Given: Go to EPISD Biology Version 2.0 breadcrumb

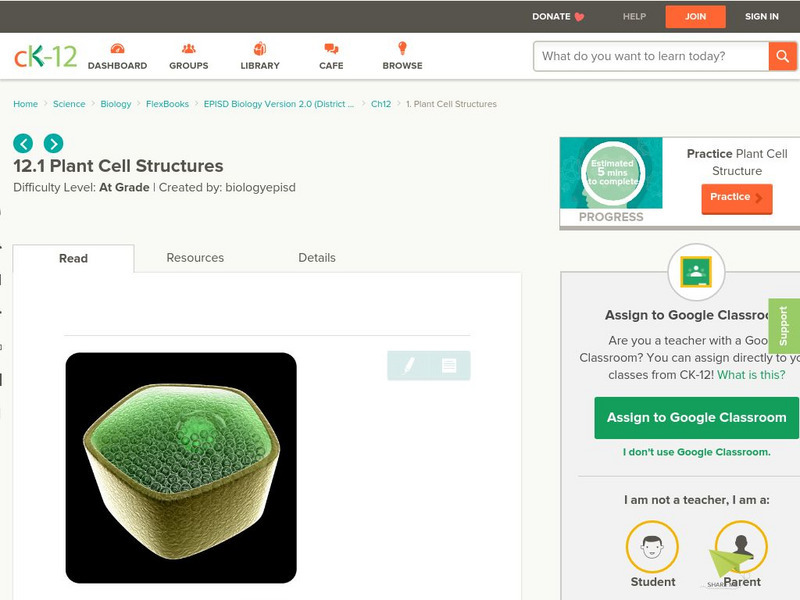Looking at the screenshot, I should click(x=279, y=104).
